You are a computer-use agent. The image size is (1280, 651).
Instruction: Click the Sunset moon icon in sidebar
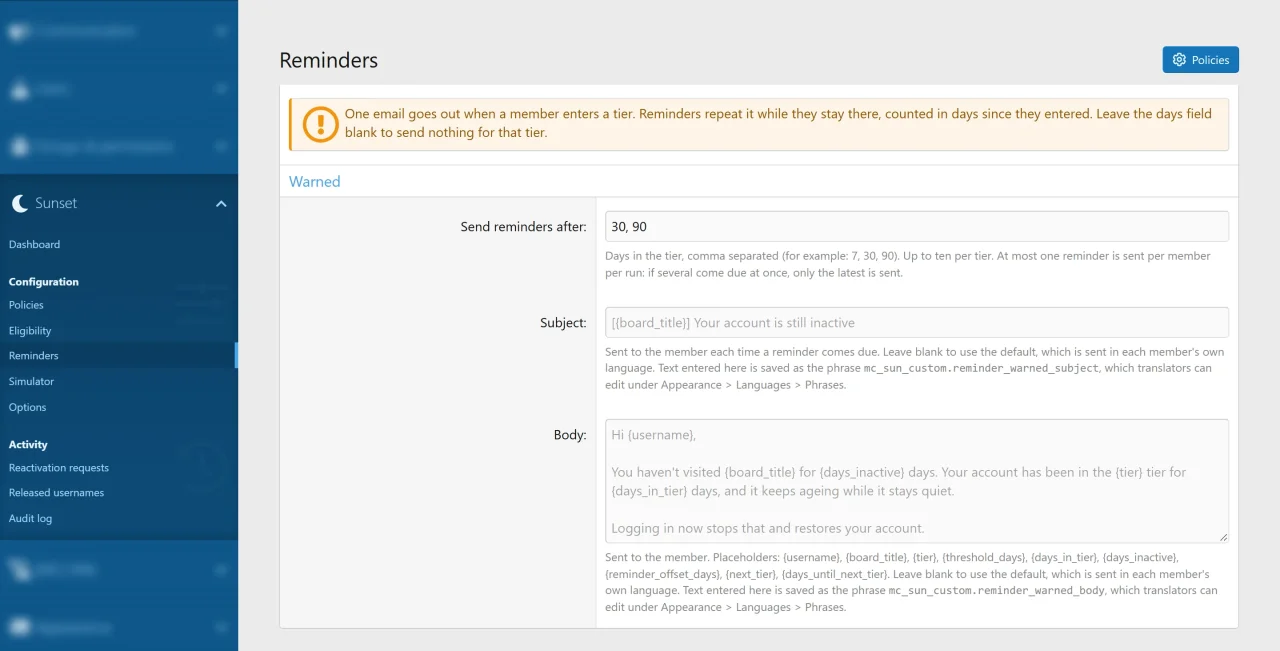[20, 203]
